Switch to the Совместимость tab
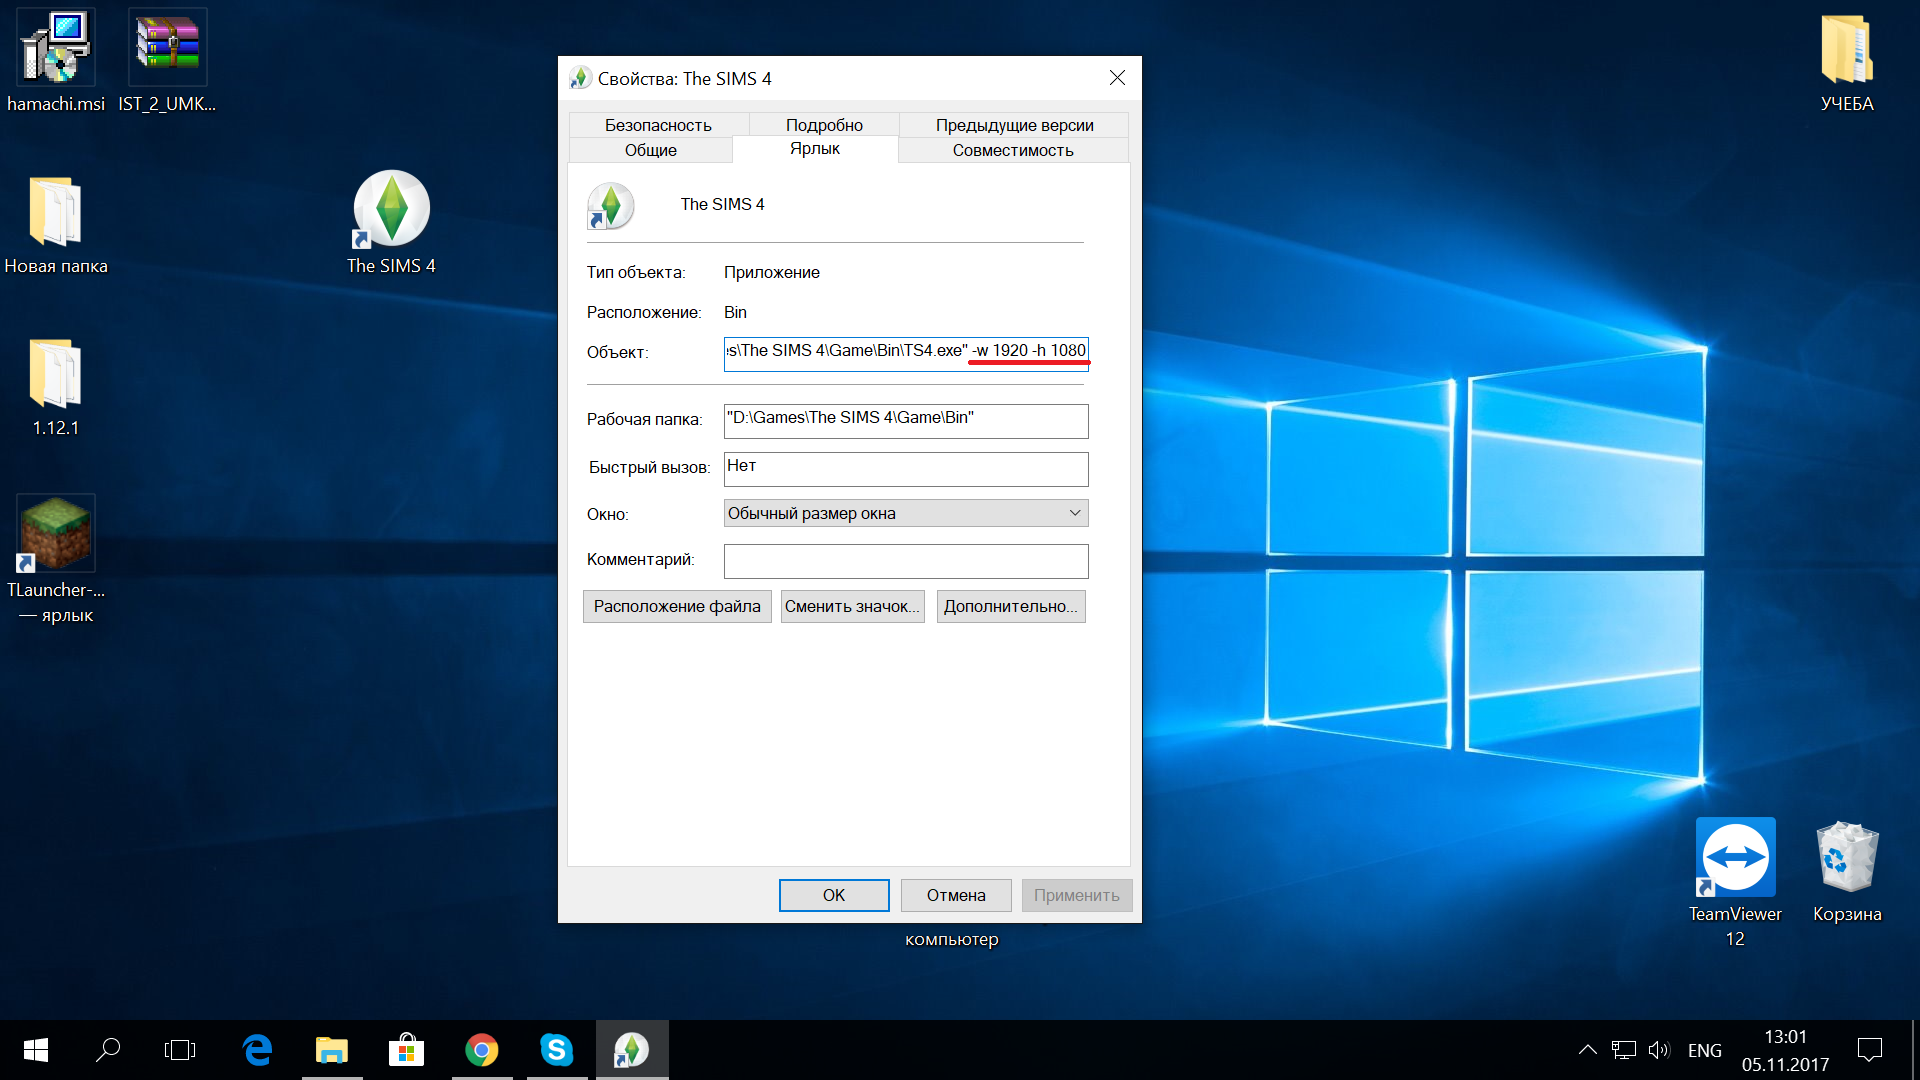This screenshot has width=1920, height=1080. [x=1013, y=150]
